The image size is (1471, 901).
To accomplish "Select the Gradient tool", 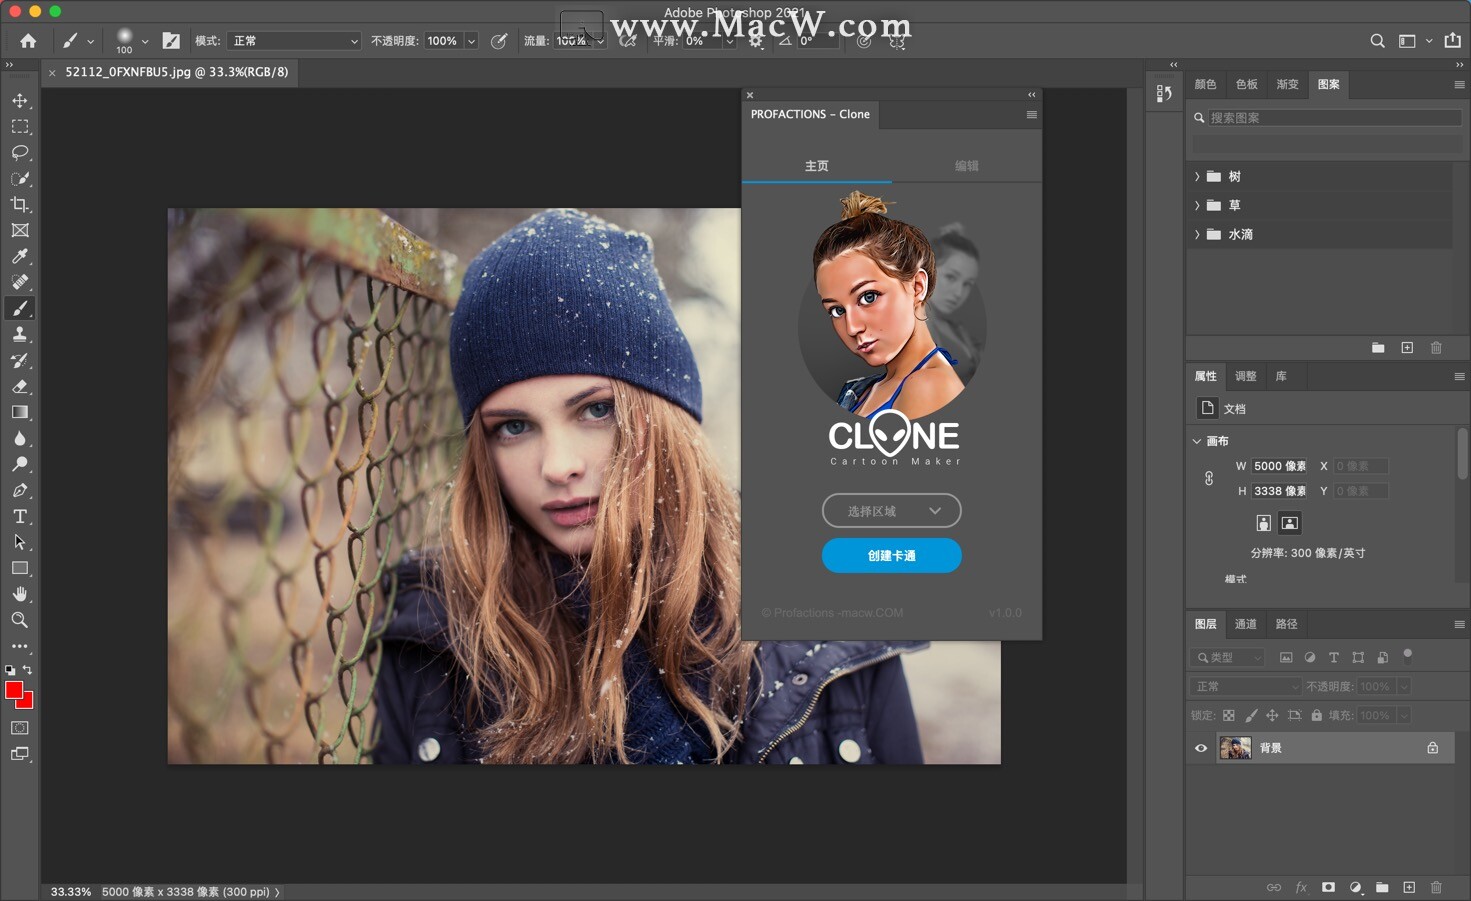I will pyautogui.click(x=20, y=412).
